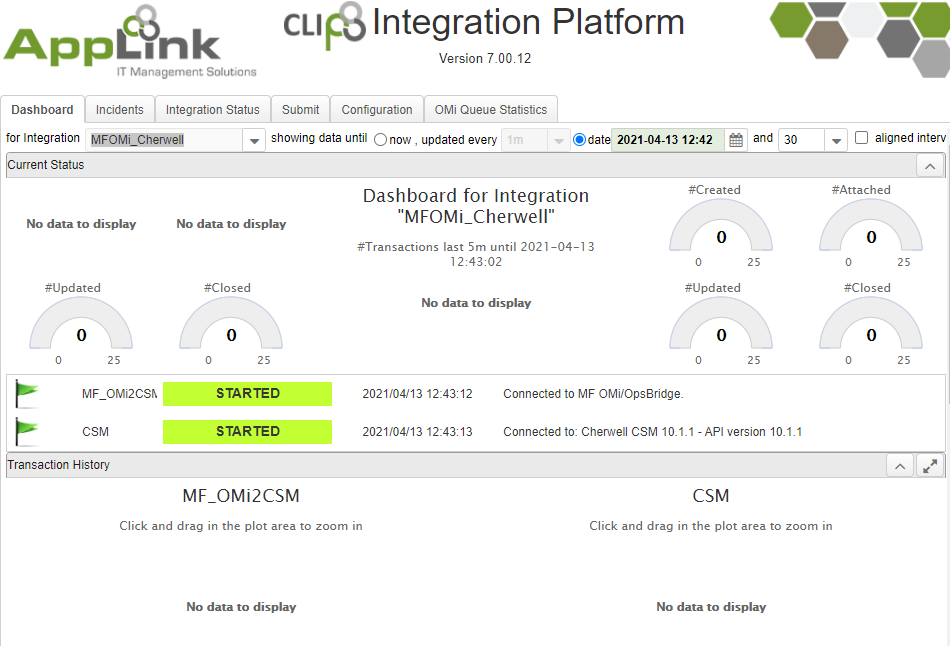950x646 pixels.
Task: Click the MFOMi_Cherwell integration input field
Action: [165, 140]
